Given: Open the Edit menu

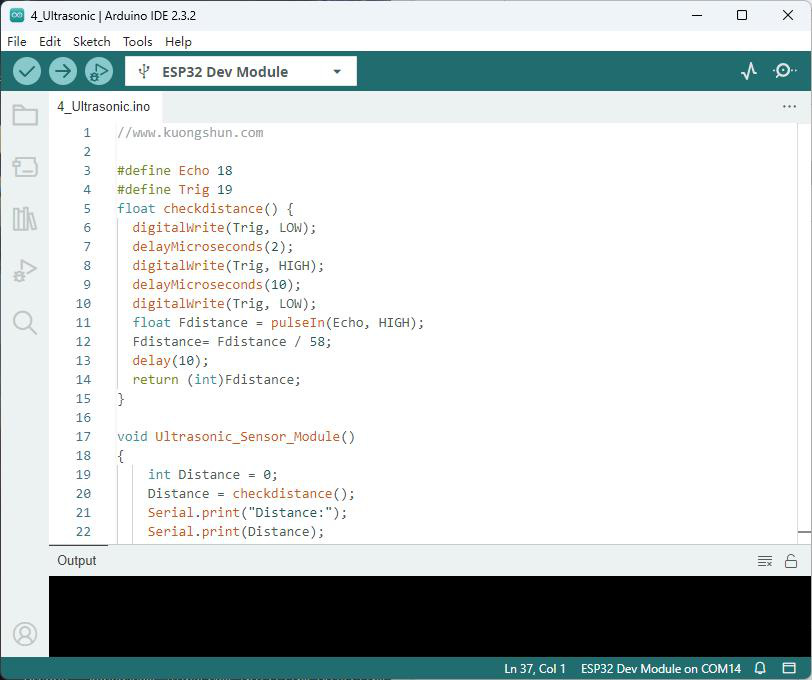Looking at the screenshot, I should [x=50, y=41].
